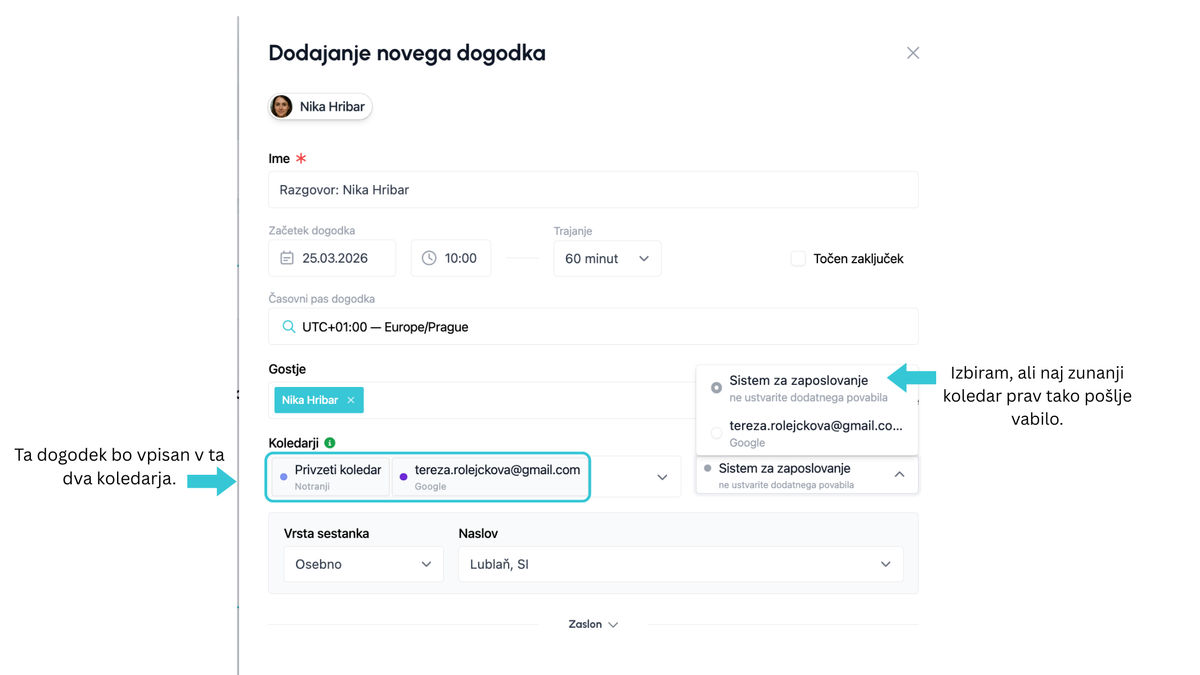Expand the Koledarji selection chevron
This screenshot has width=1200, height=675.
pyautogui.click(x=661, y=477)
